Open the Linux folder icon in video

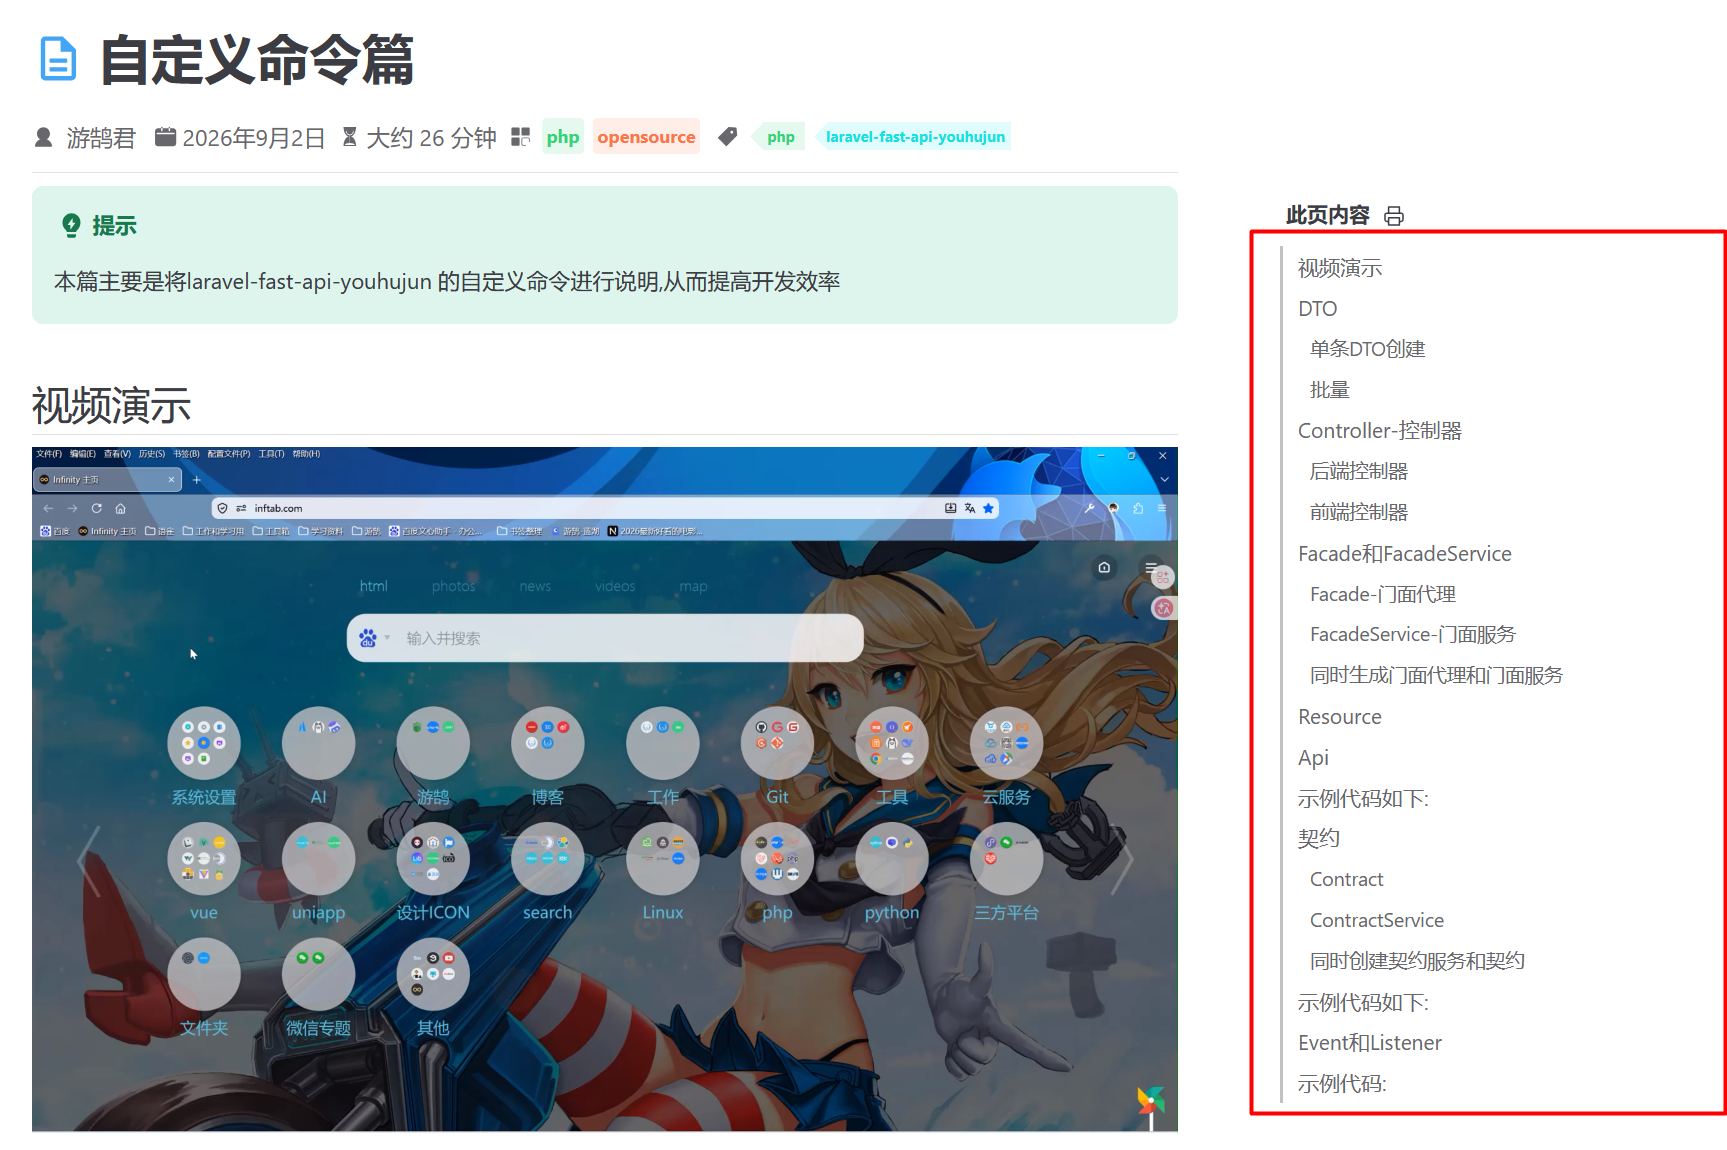click(662, 858)
